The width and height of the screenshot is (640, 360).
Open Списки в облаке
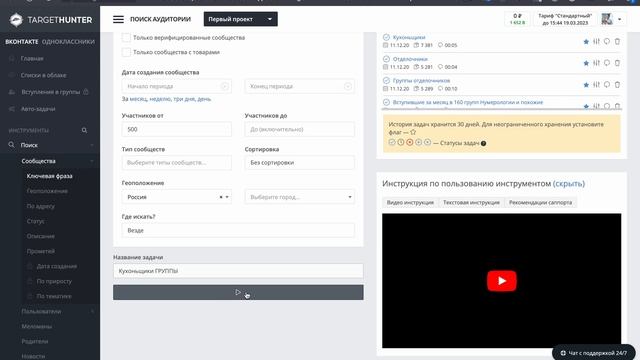43,75
